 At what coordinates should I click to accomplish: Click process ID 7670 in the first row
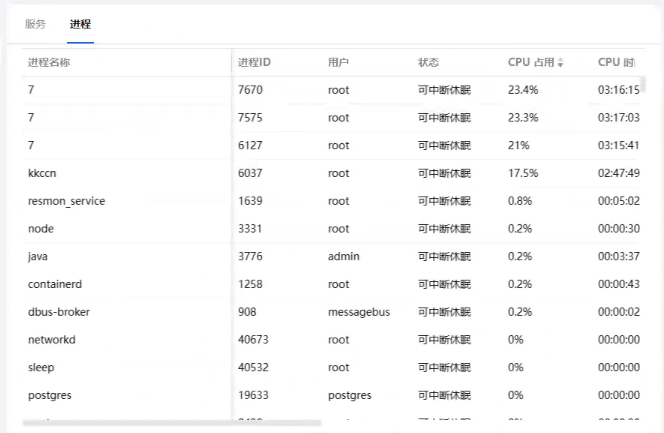250,90
